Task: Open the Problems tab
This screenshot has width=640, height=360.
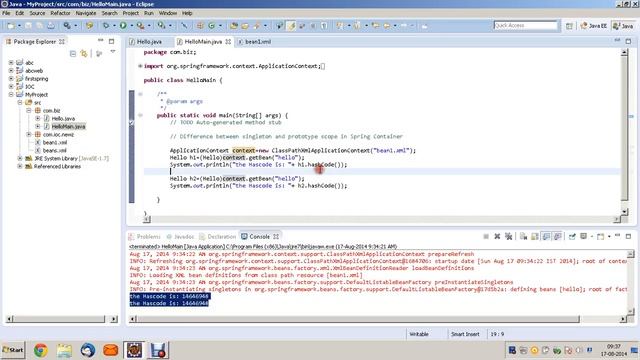Action: 144,237
